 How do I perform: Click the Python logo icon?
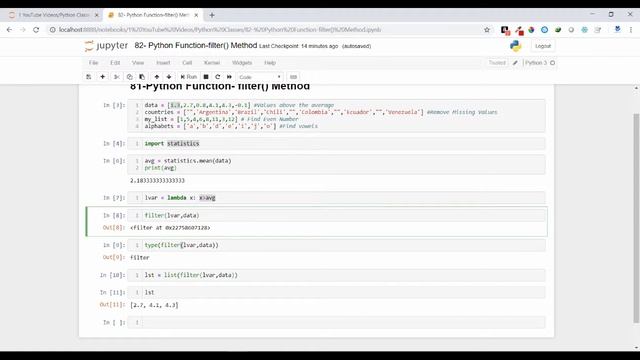point(516,46)
